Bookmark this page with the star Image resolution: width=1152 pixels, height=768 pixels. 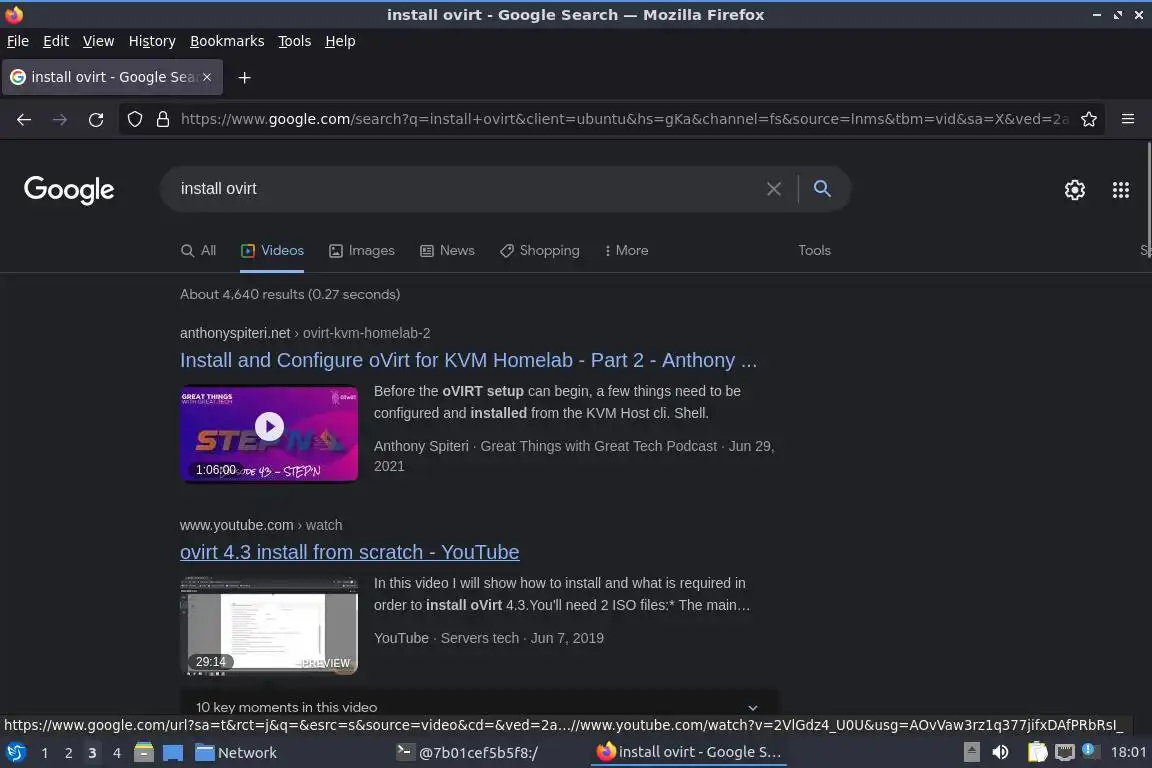point(1089,119)
